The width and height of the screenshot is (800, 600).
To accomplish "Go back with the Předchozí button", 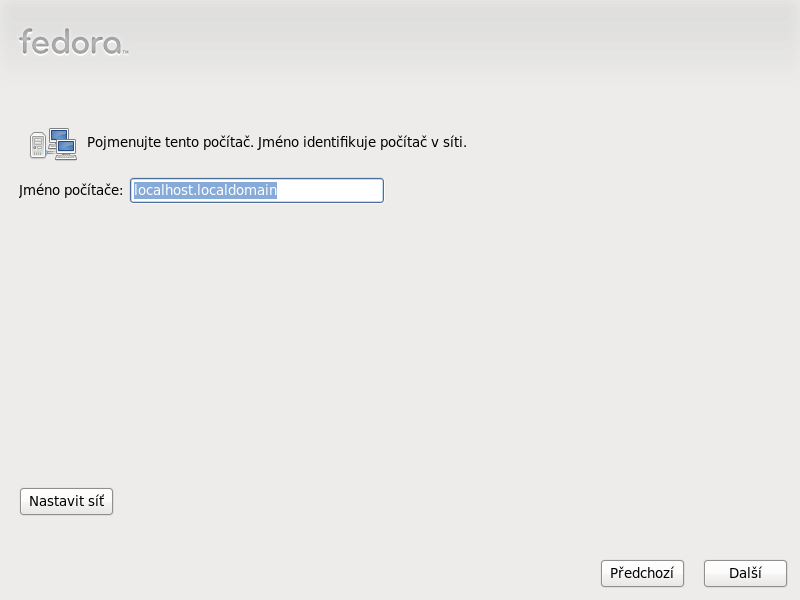I will point(642,574).
